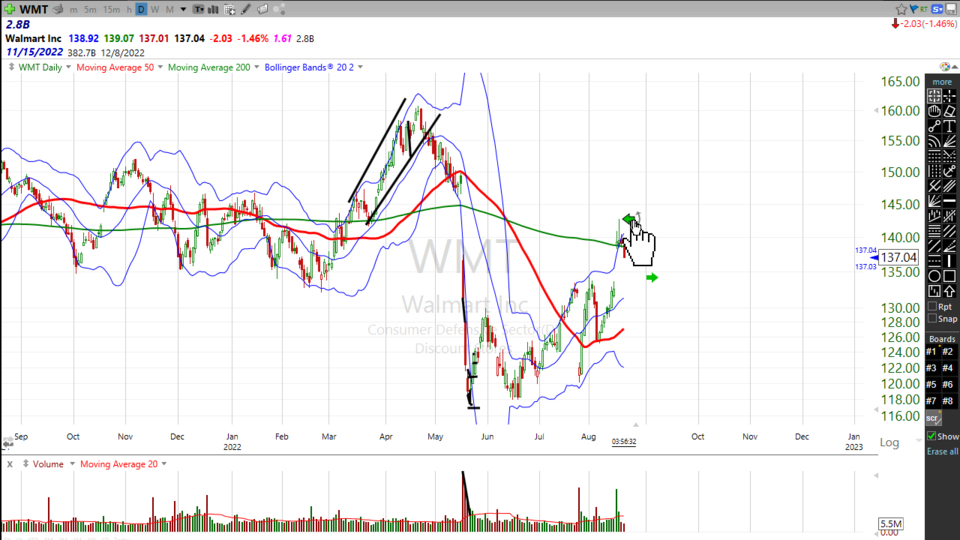Enable the Snap checkbox
960x540 pixels.
932,319
